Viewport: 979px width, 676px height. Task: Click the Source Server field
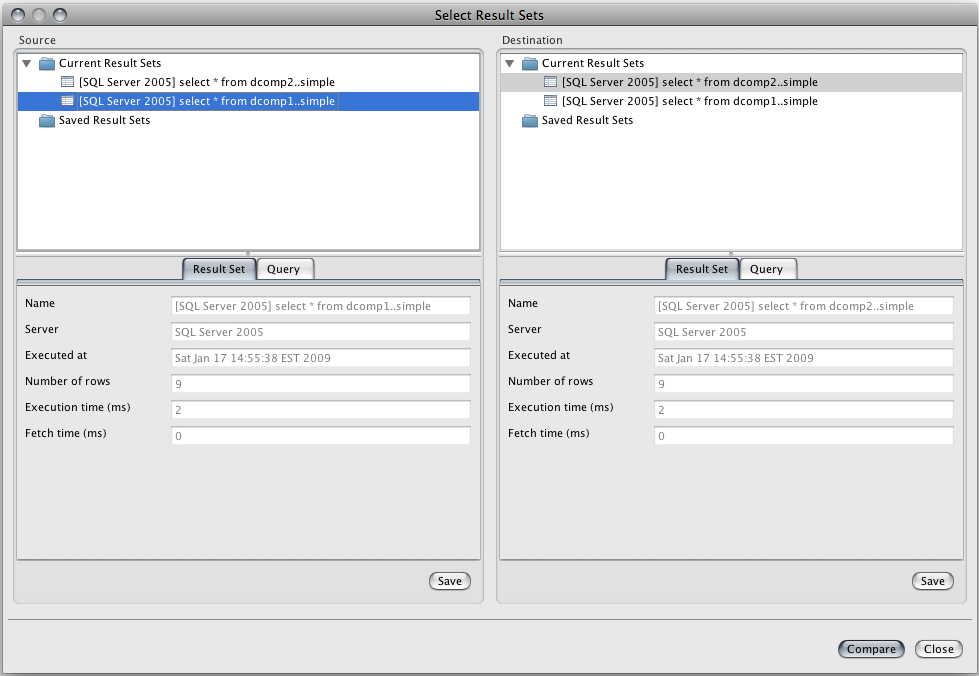[320, 332]
